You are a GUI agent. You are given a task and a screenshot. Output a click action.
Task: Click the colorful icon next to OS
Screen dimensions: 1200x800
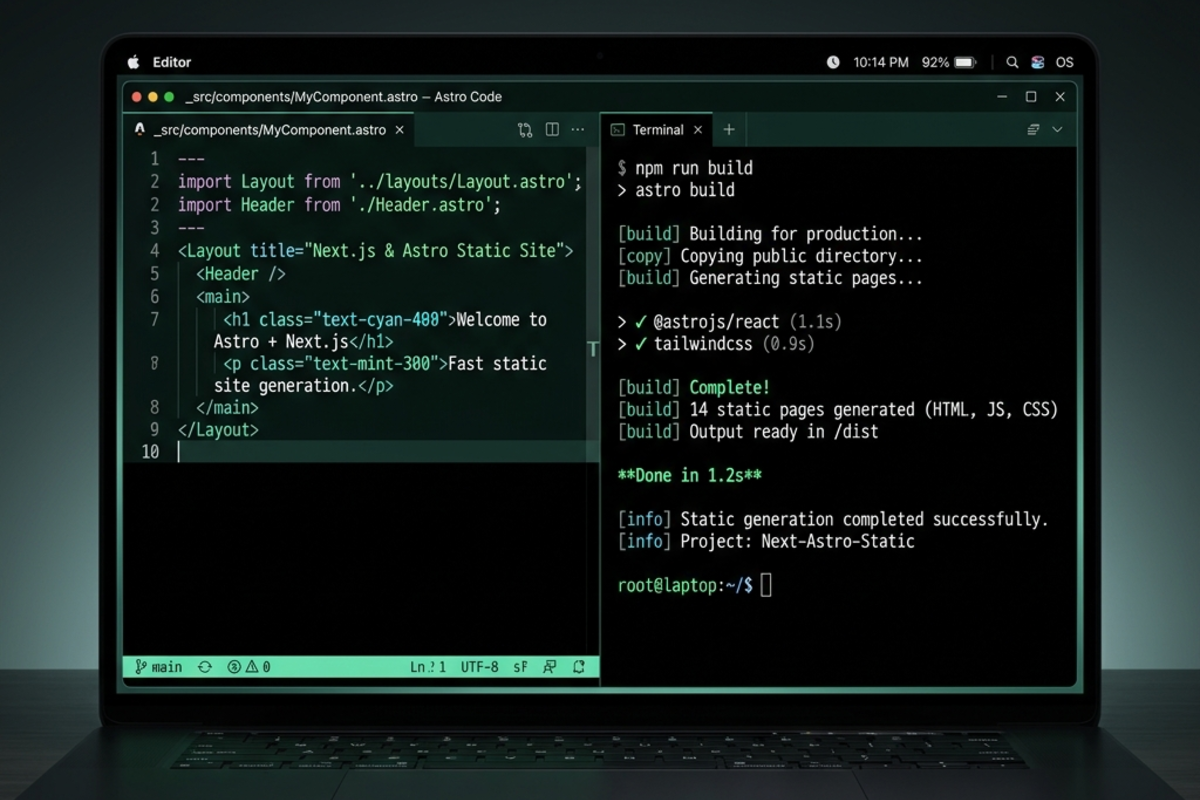point(1038,62)
